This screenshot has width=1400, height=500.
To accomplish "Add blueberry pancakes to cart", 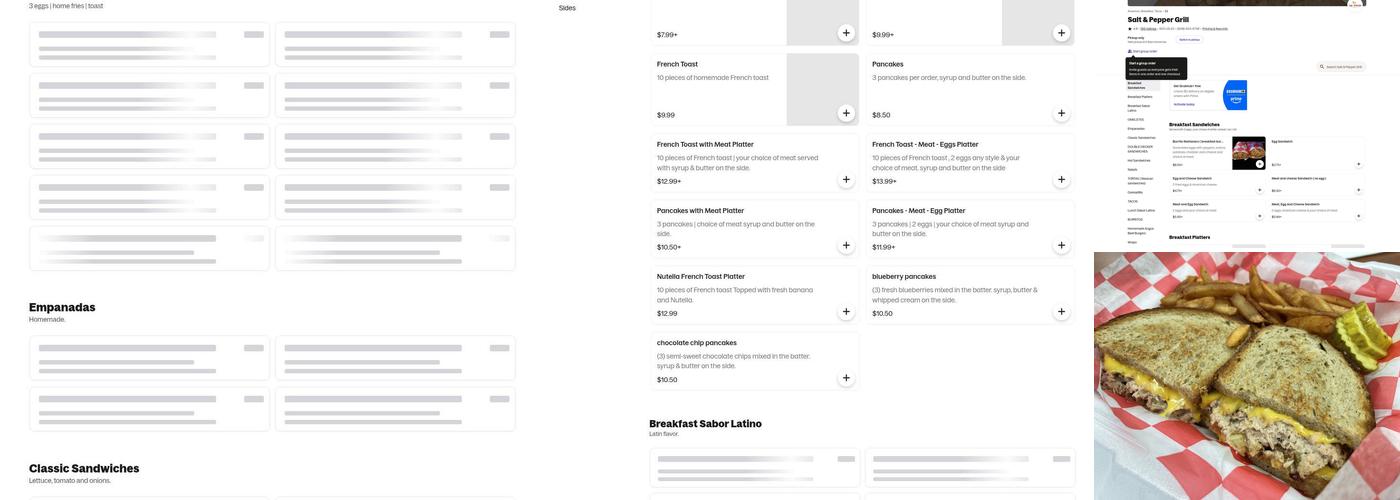I will (x=1061, y=312).
